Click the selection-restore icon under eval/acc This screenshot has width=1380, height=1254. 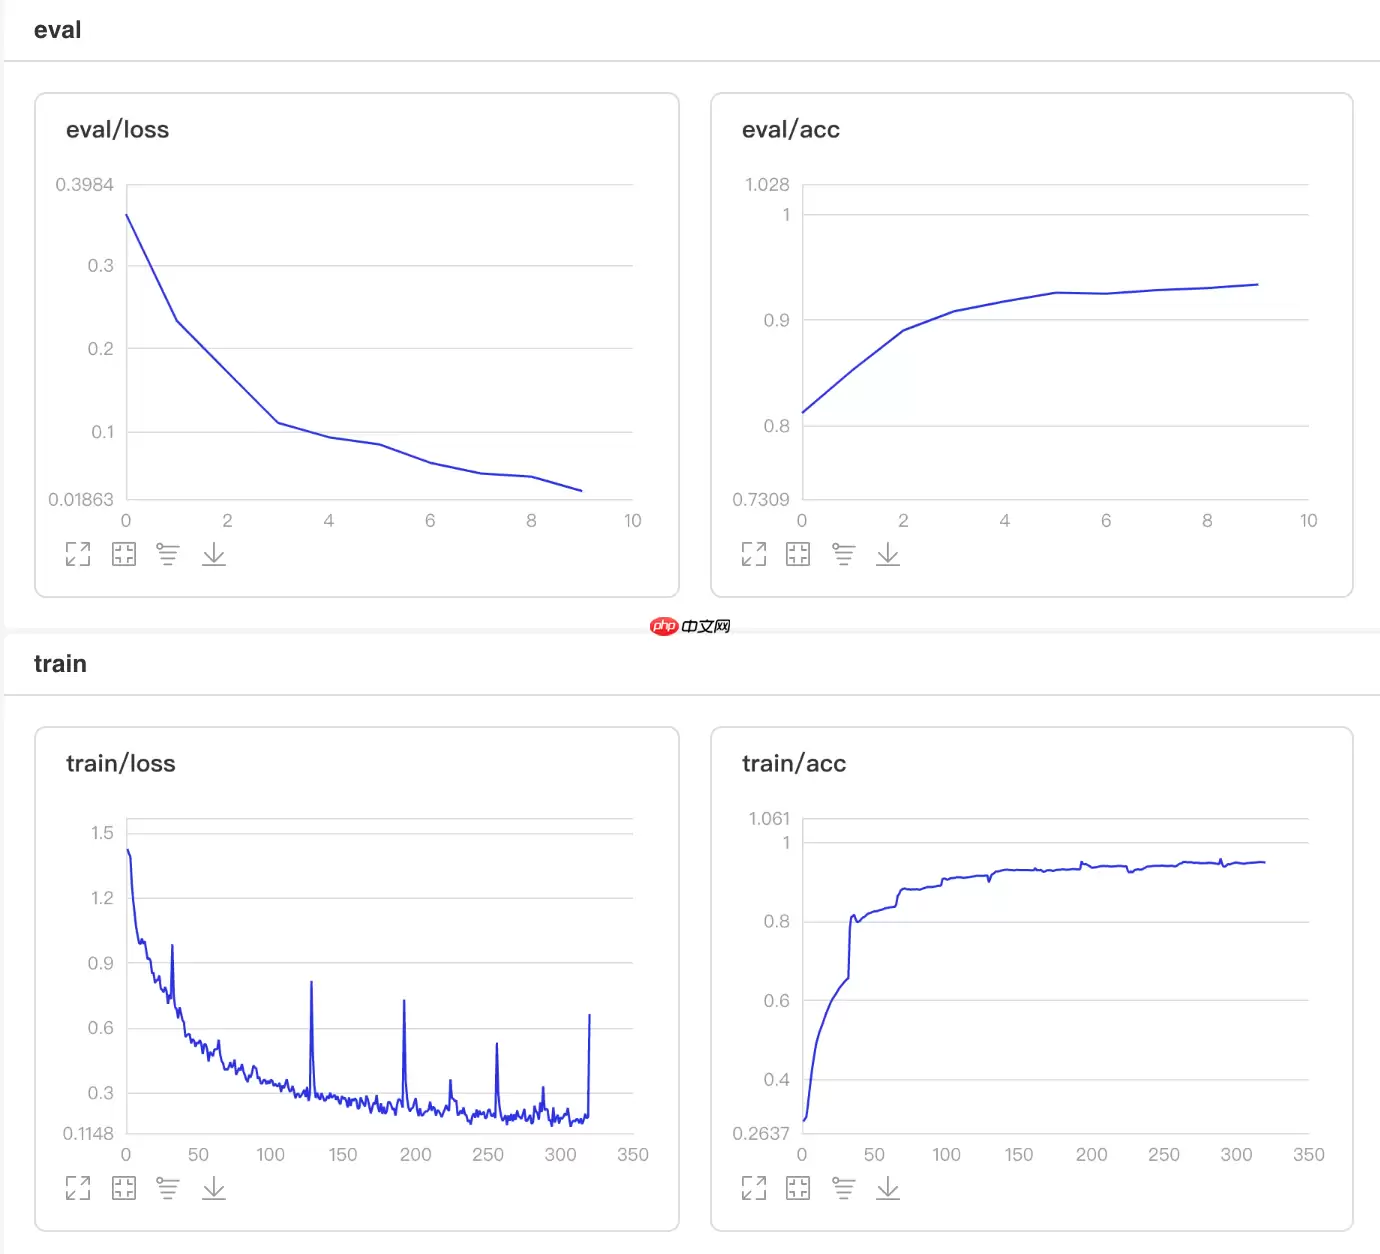point(798,554)
